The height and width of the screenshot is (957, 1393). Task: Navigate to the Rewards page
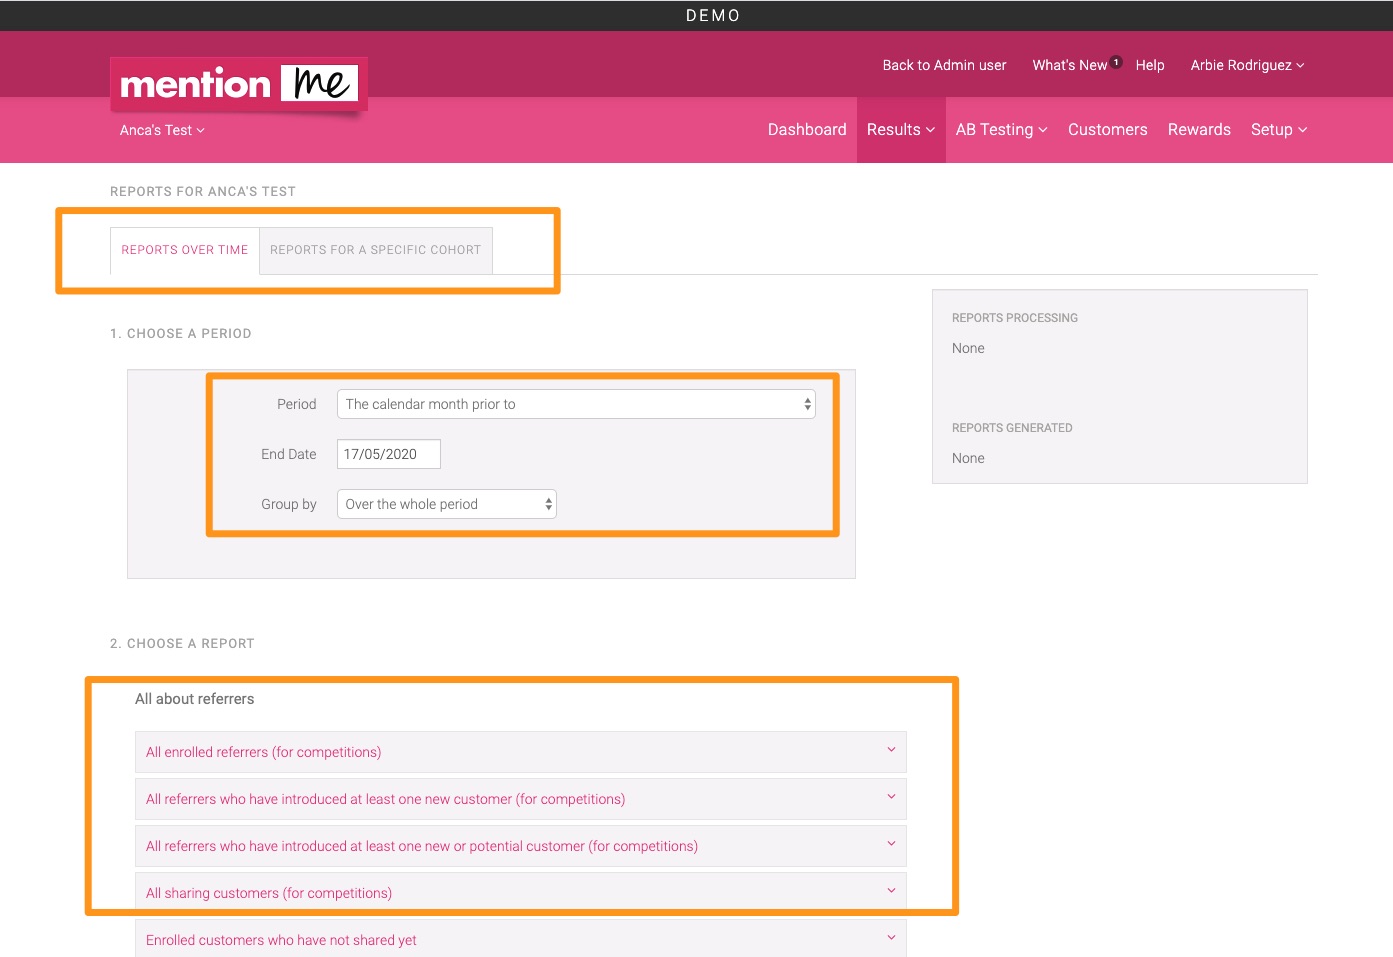pyautogui.click(x=1198, y=129)
